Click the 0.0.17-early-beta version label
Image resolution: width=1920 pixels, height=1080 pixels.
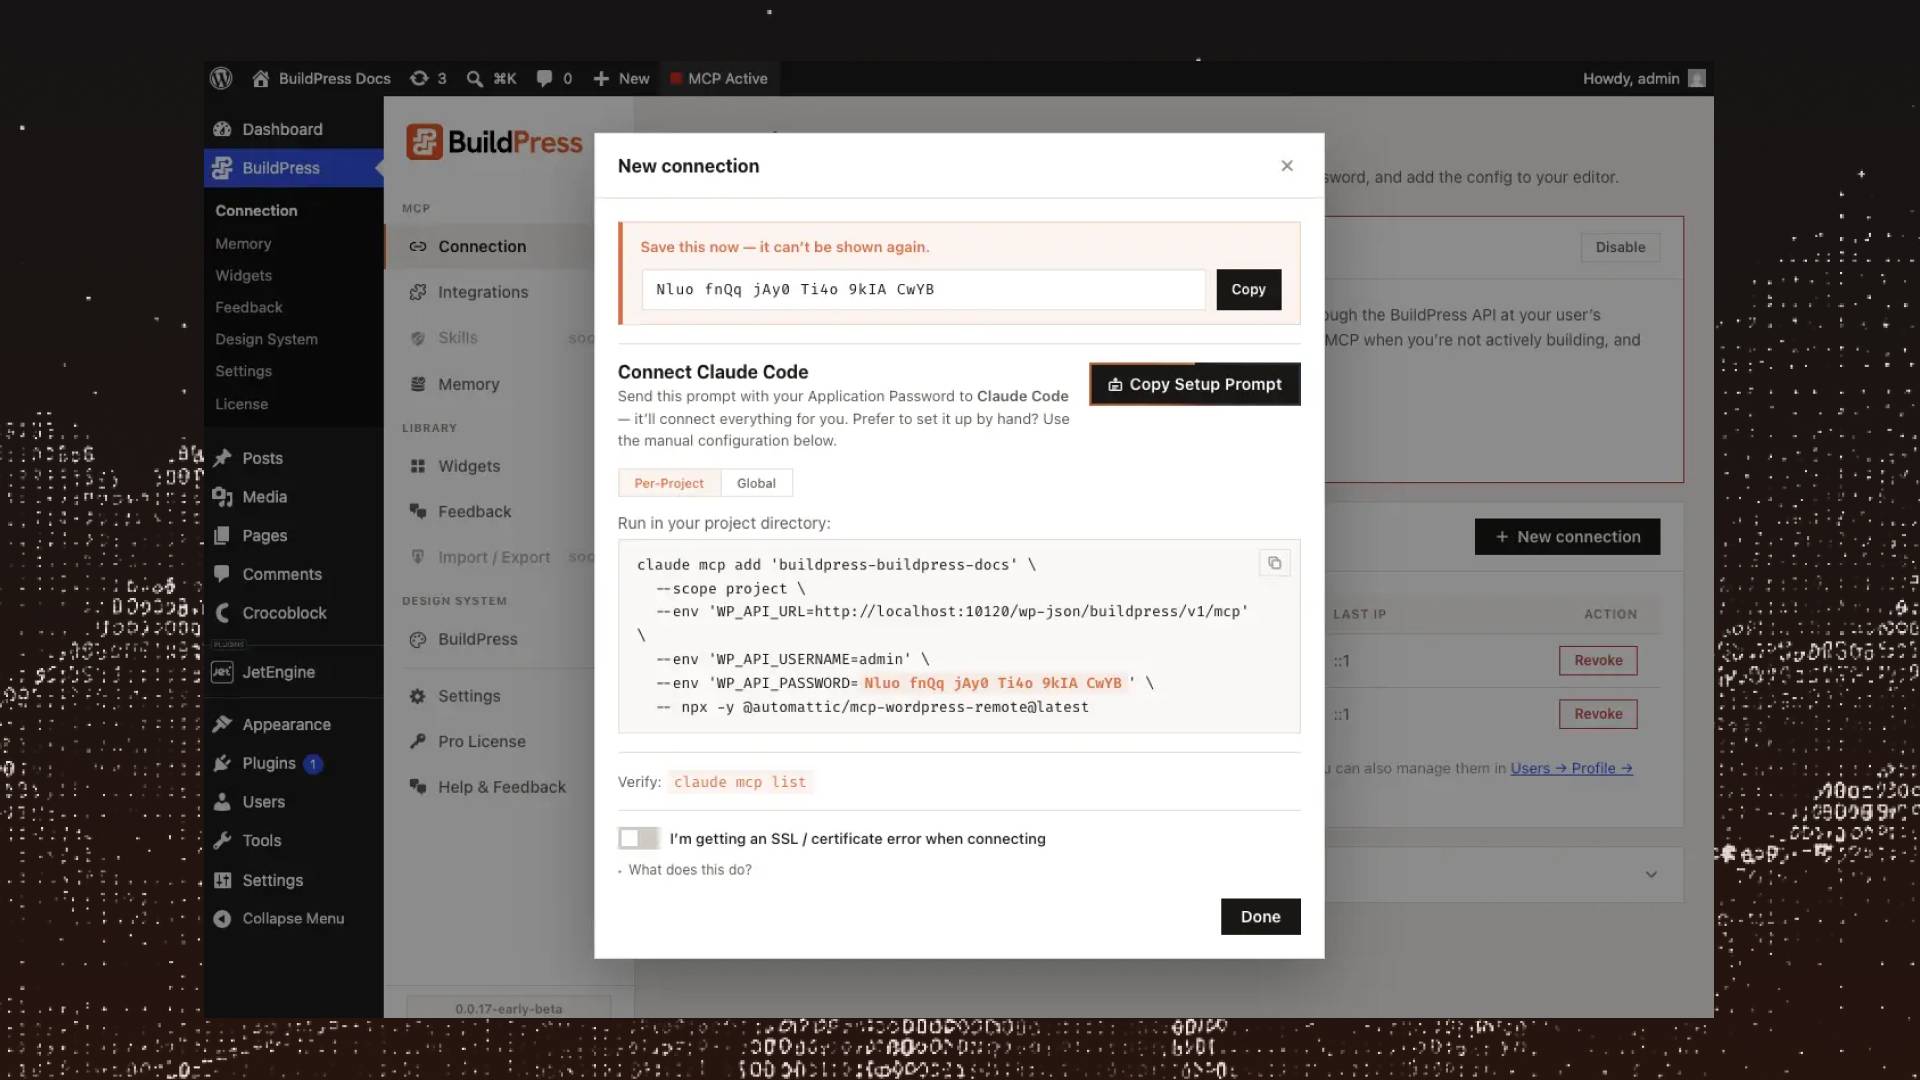click(509, 1008)
